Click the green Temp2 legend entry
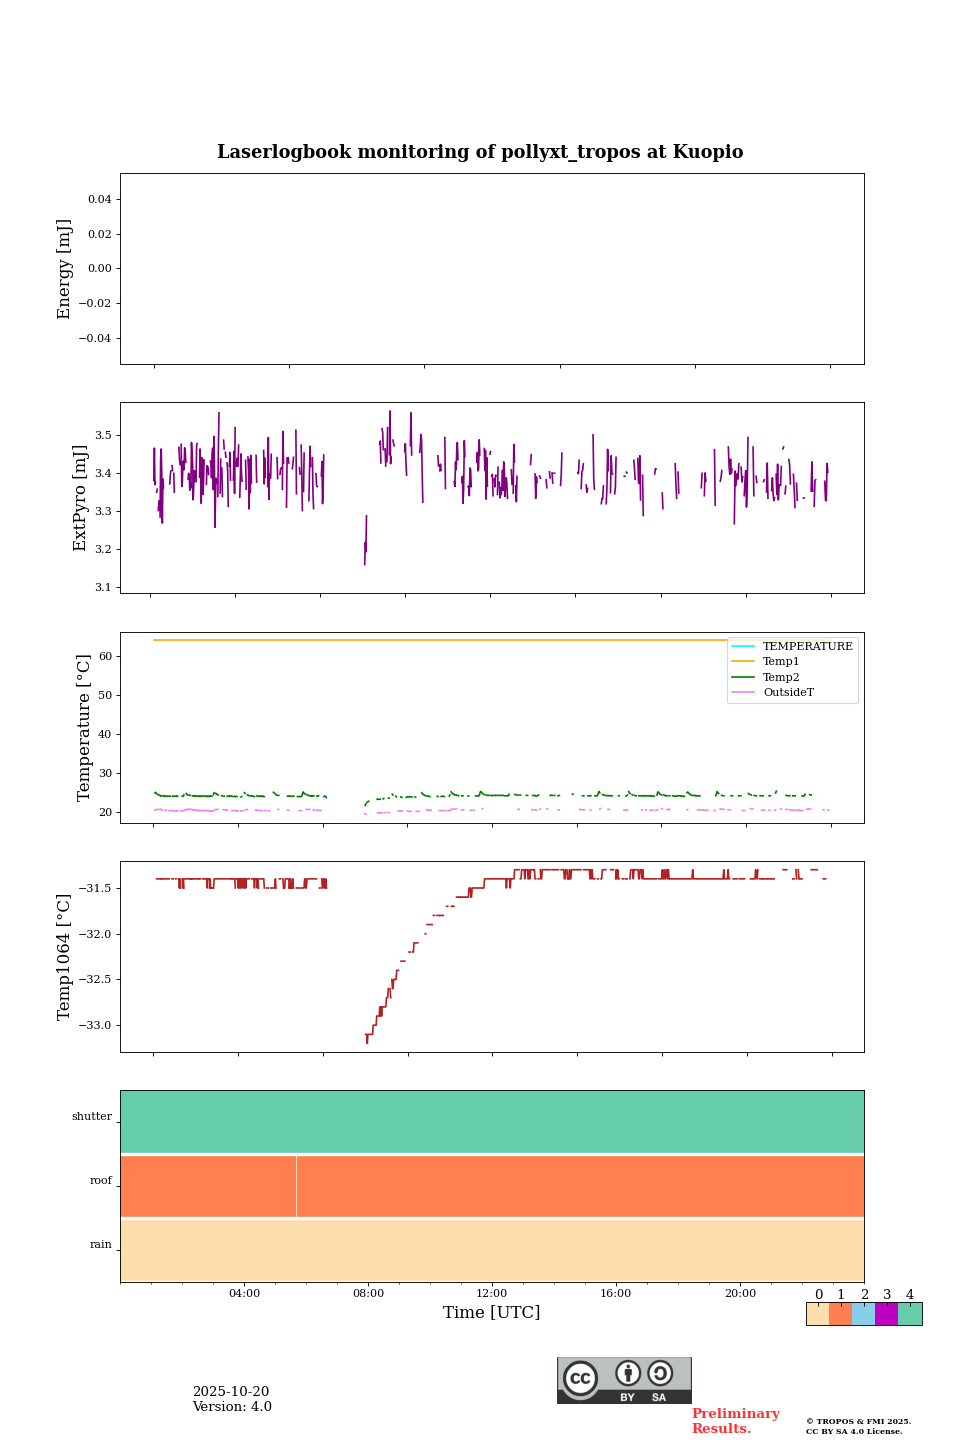Image resolution: width=960 pixels, height=1440 pixels. click(x=780, y=678)
